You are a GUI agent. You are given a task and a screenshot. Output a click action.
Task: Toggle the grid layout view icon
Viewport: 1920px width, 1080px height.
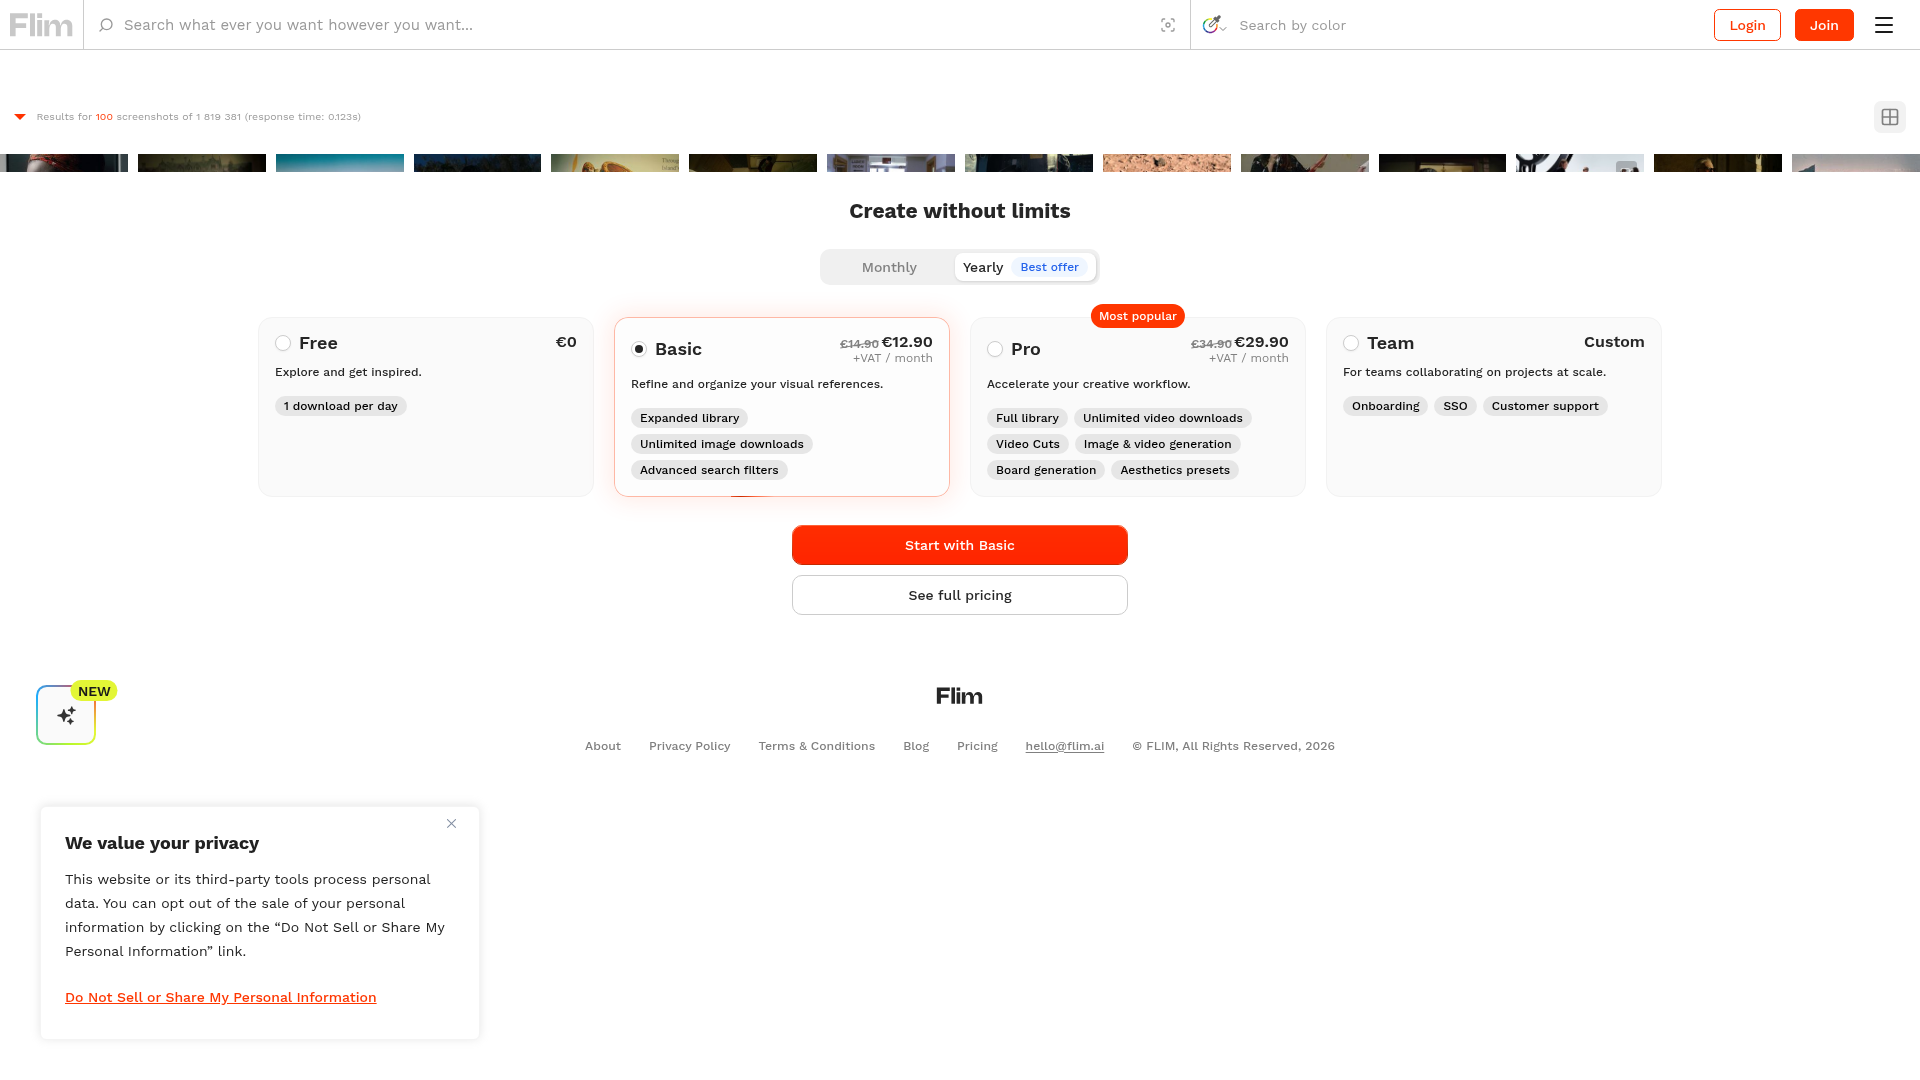click(x=1890, y=117)
